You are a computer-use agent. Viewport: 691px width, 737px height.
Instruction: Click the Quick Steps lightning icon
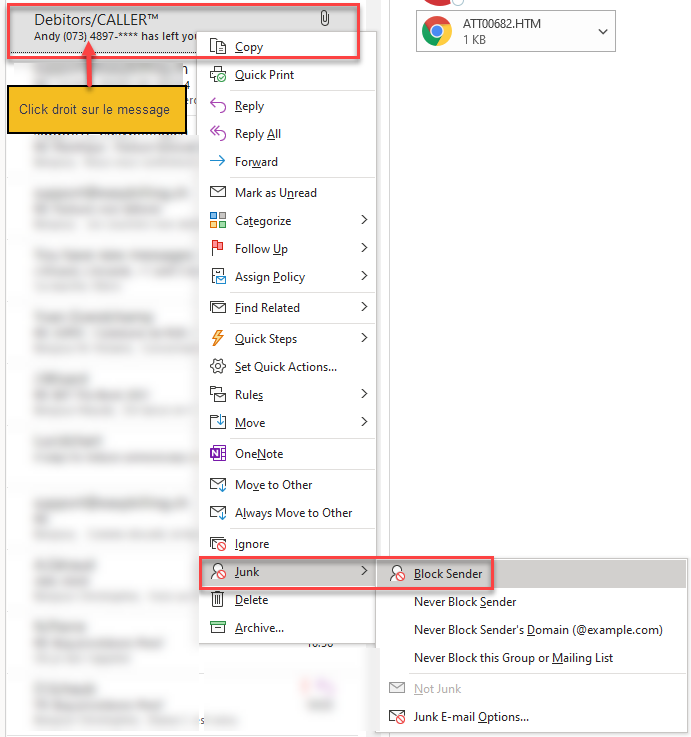[218, 339]
